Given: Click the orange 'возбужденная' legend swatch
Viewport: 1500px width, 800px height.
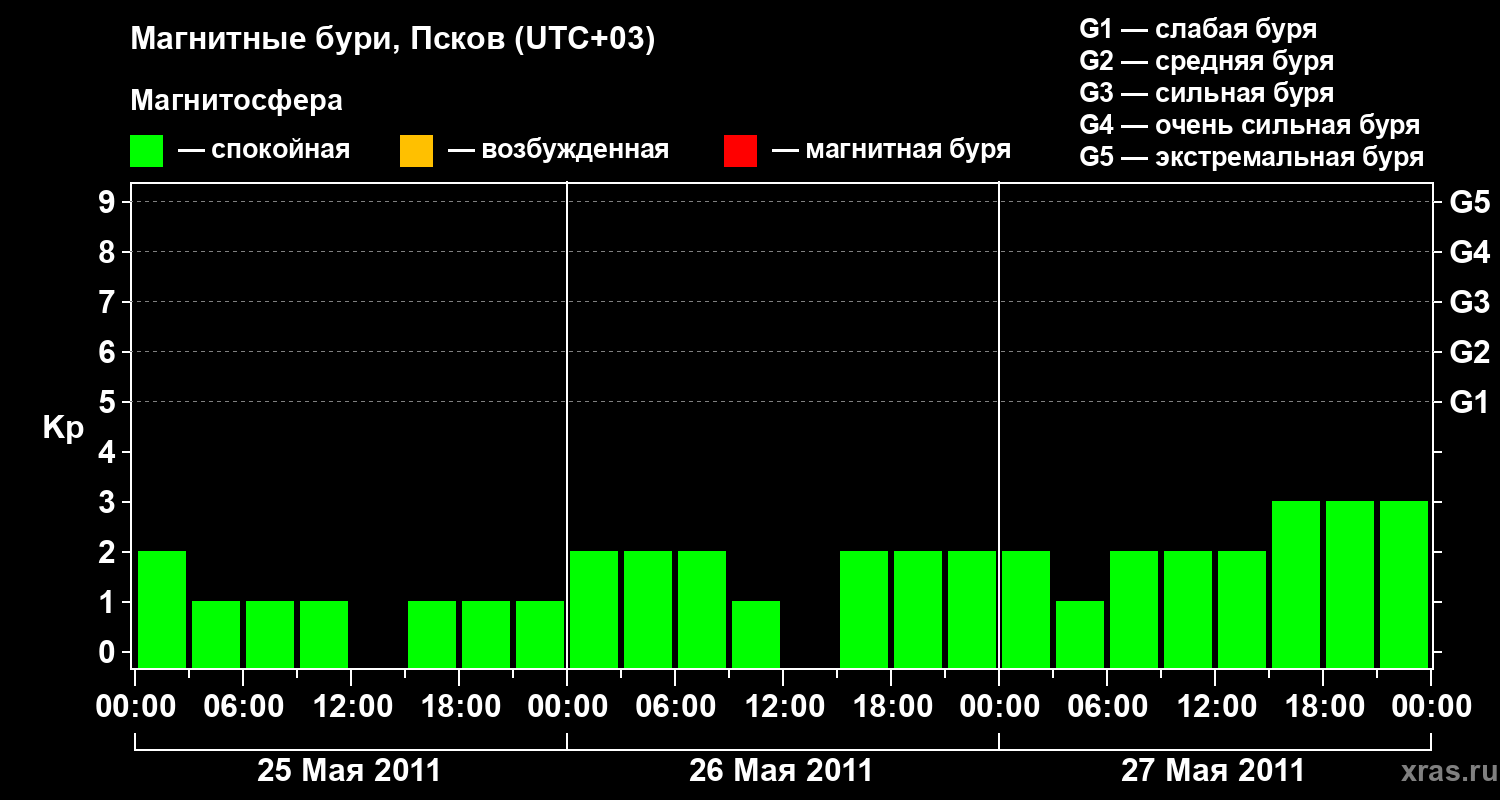Looking at the screenshot, I should tap(416, 151).
